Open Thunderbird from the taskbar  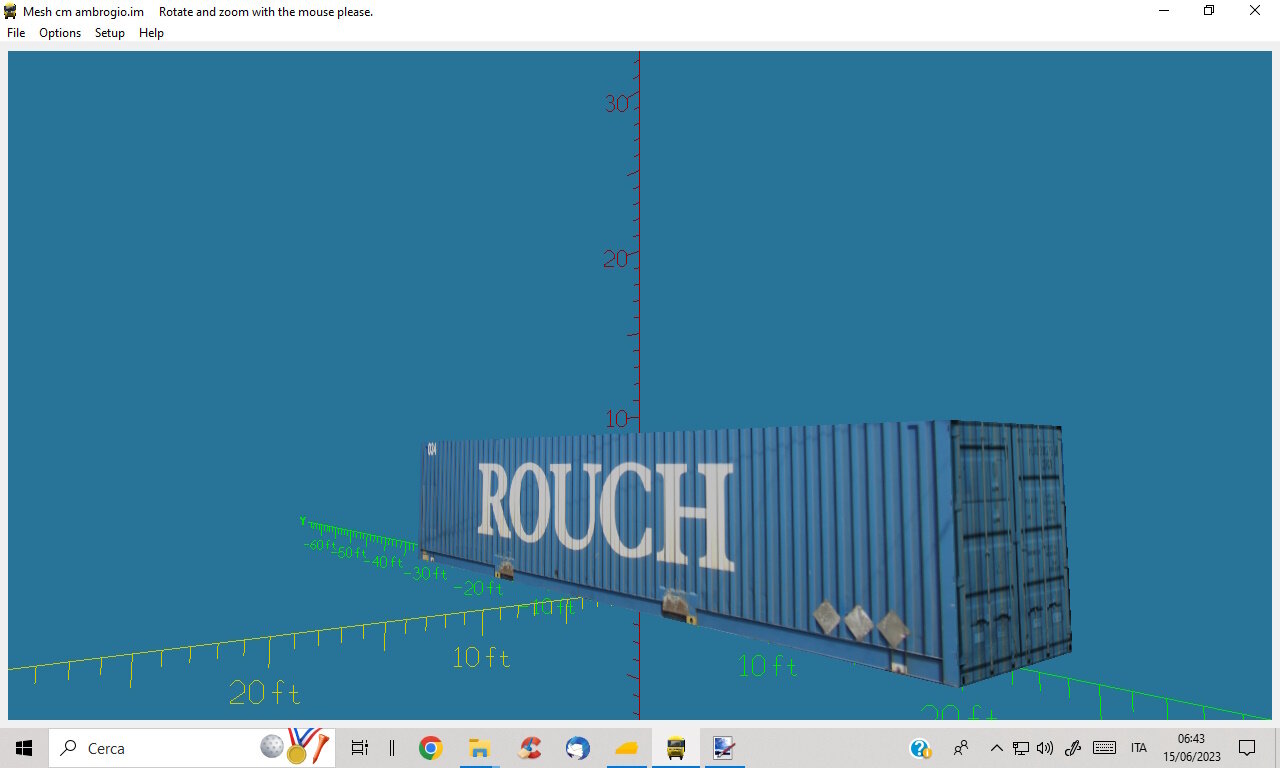coord(578,748)
